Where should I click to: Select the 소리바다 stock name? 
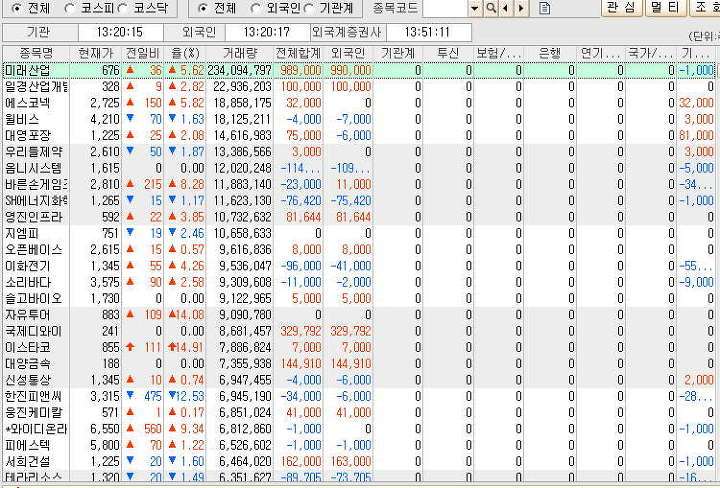[28, 282]
